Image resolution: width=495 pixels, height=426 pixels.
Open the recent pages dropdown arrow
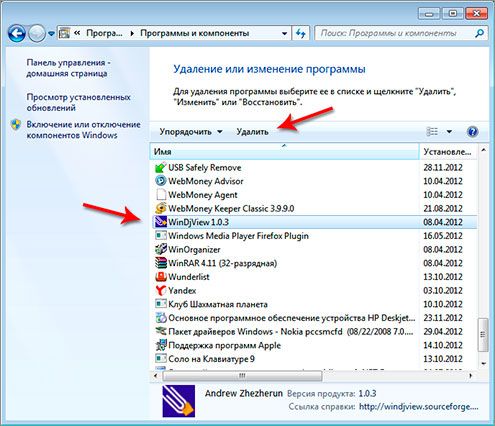pos(51,33)
